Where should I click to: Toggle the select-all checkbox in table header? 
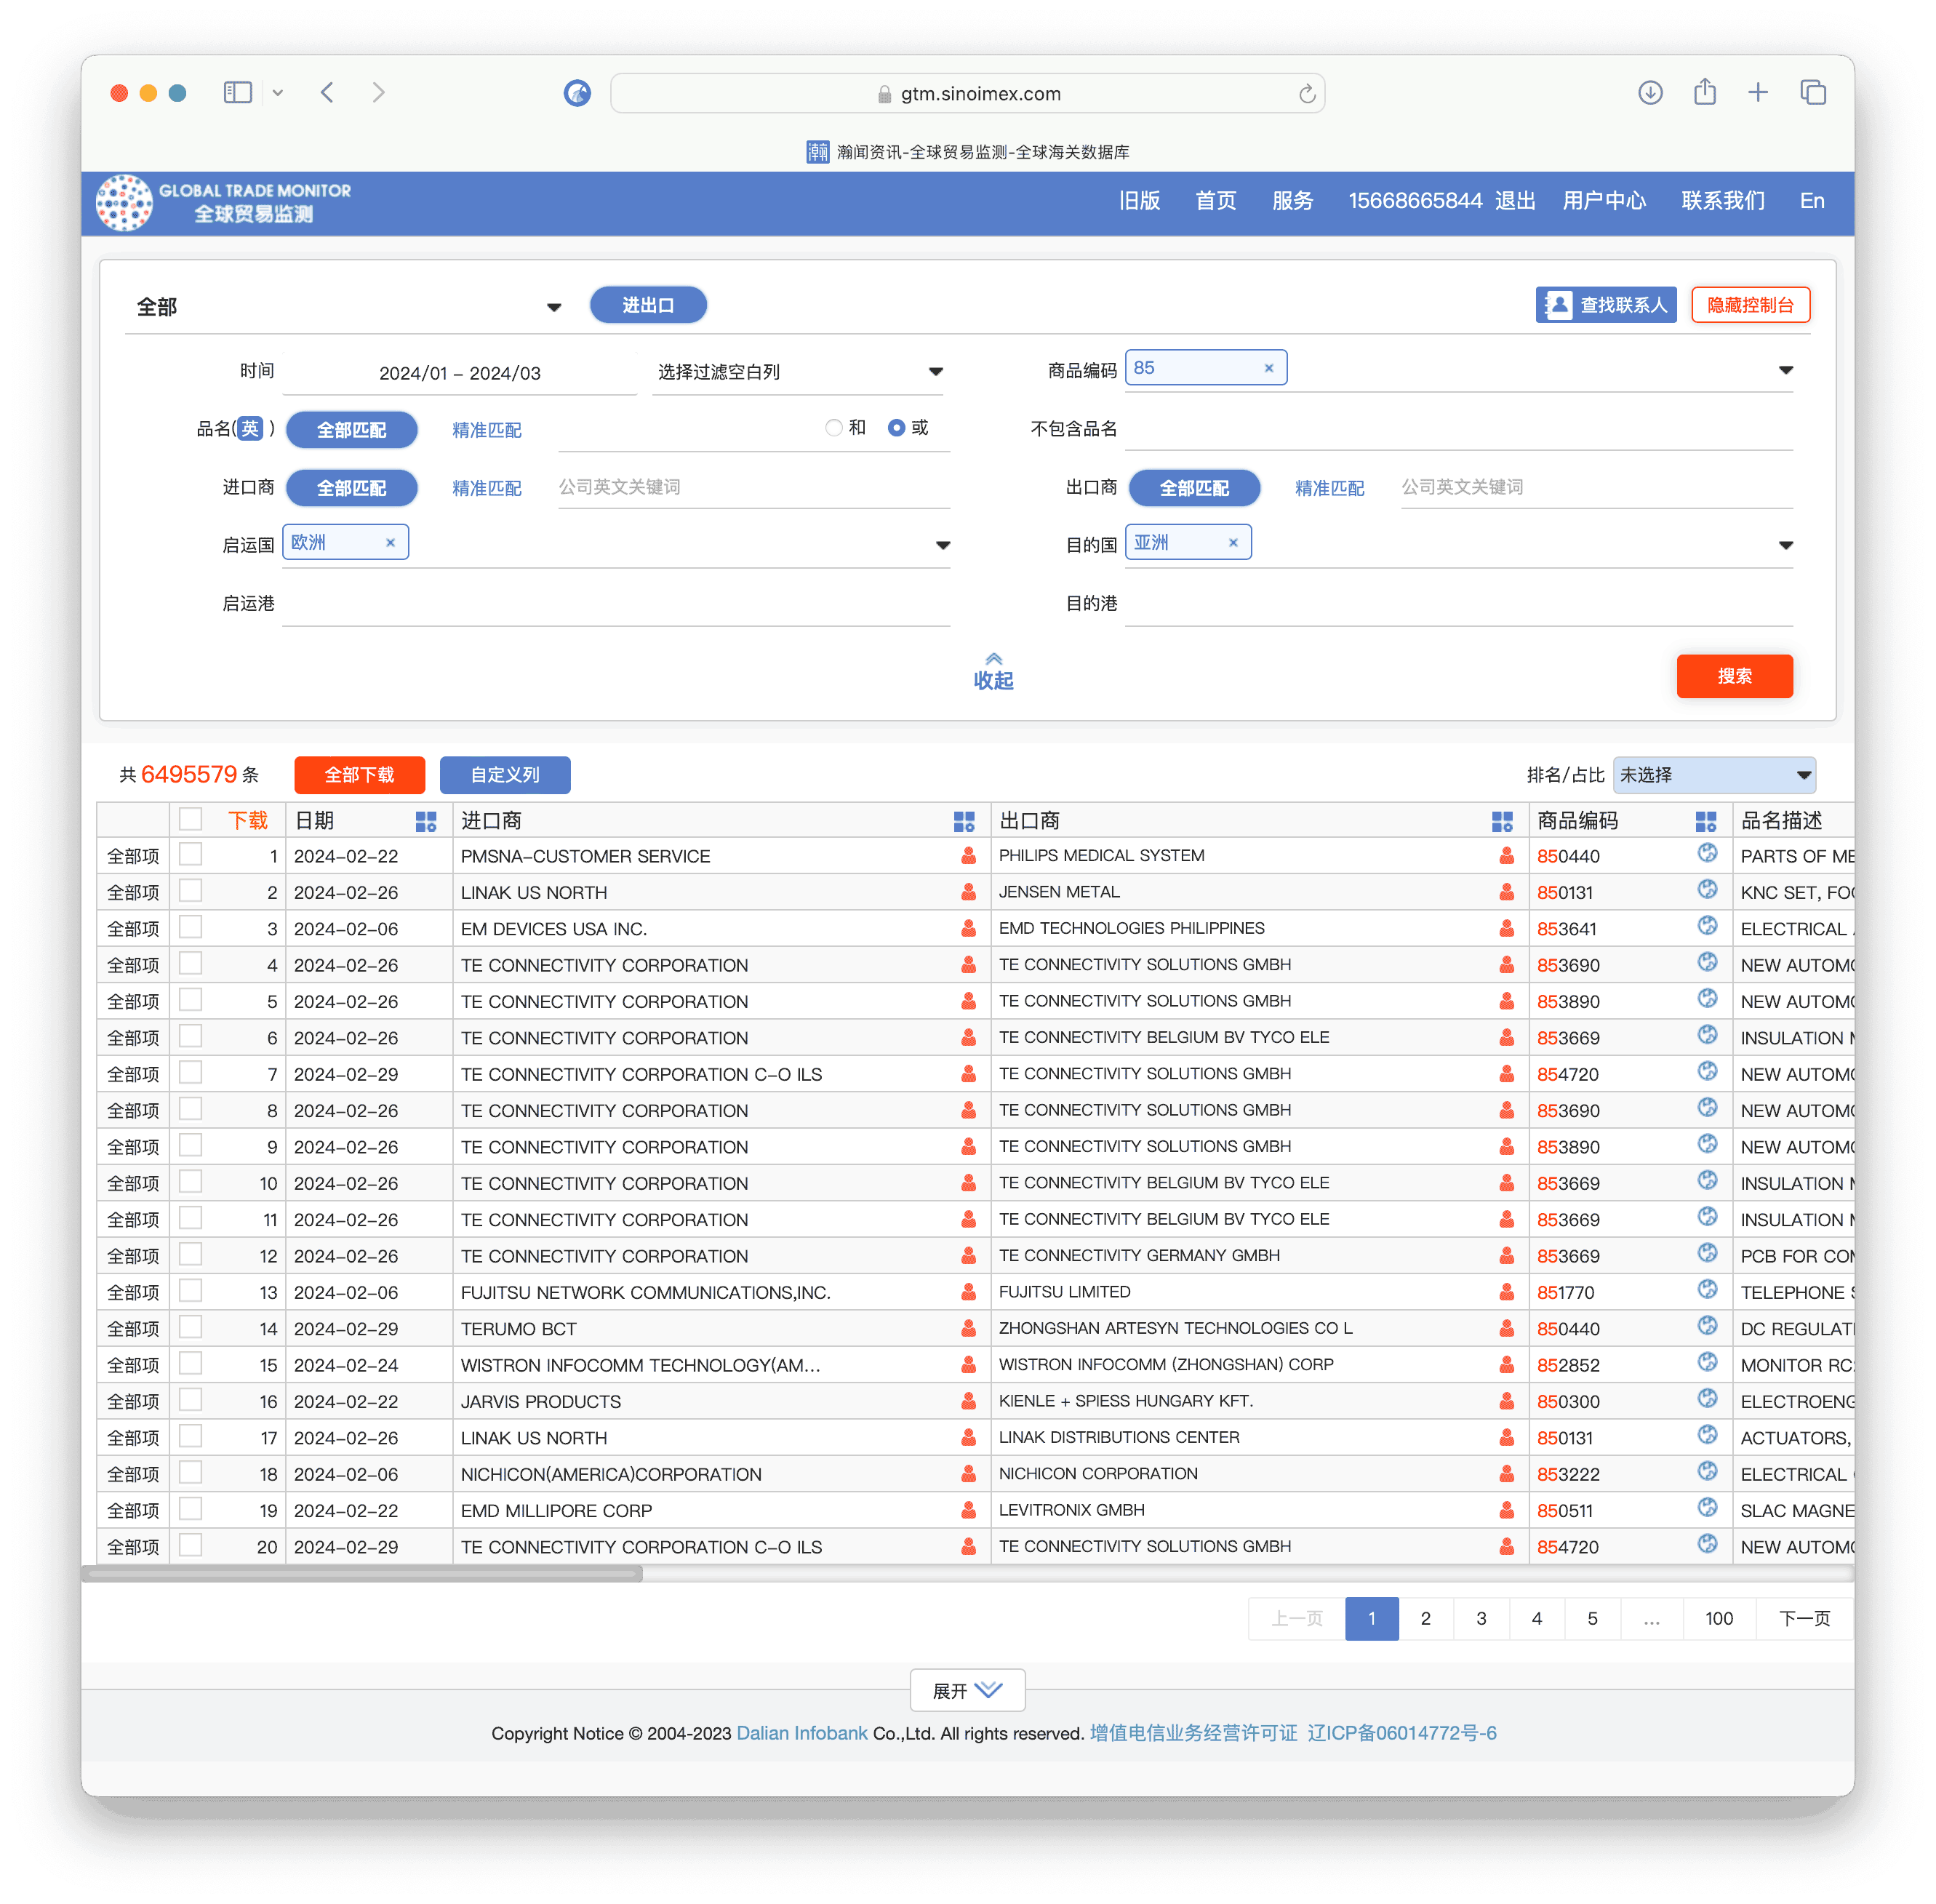(190, 820)
